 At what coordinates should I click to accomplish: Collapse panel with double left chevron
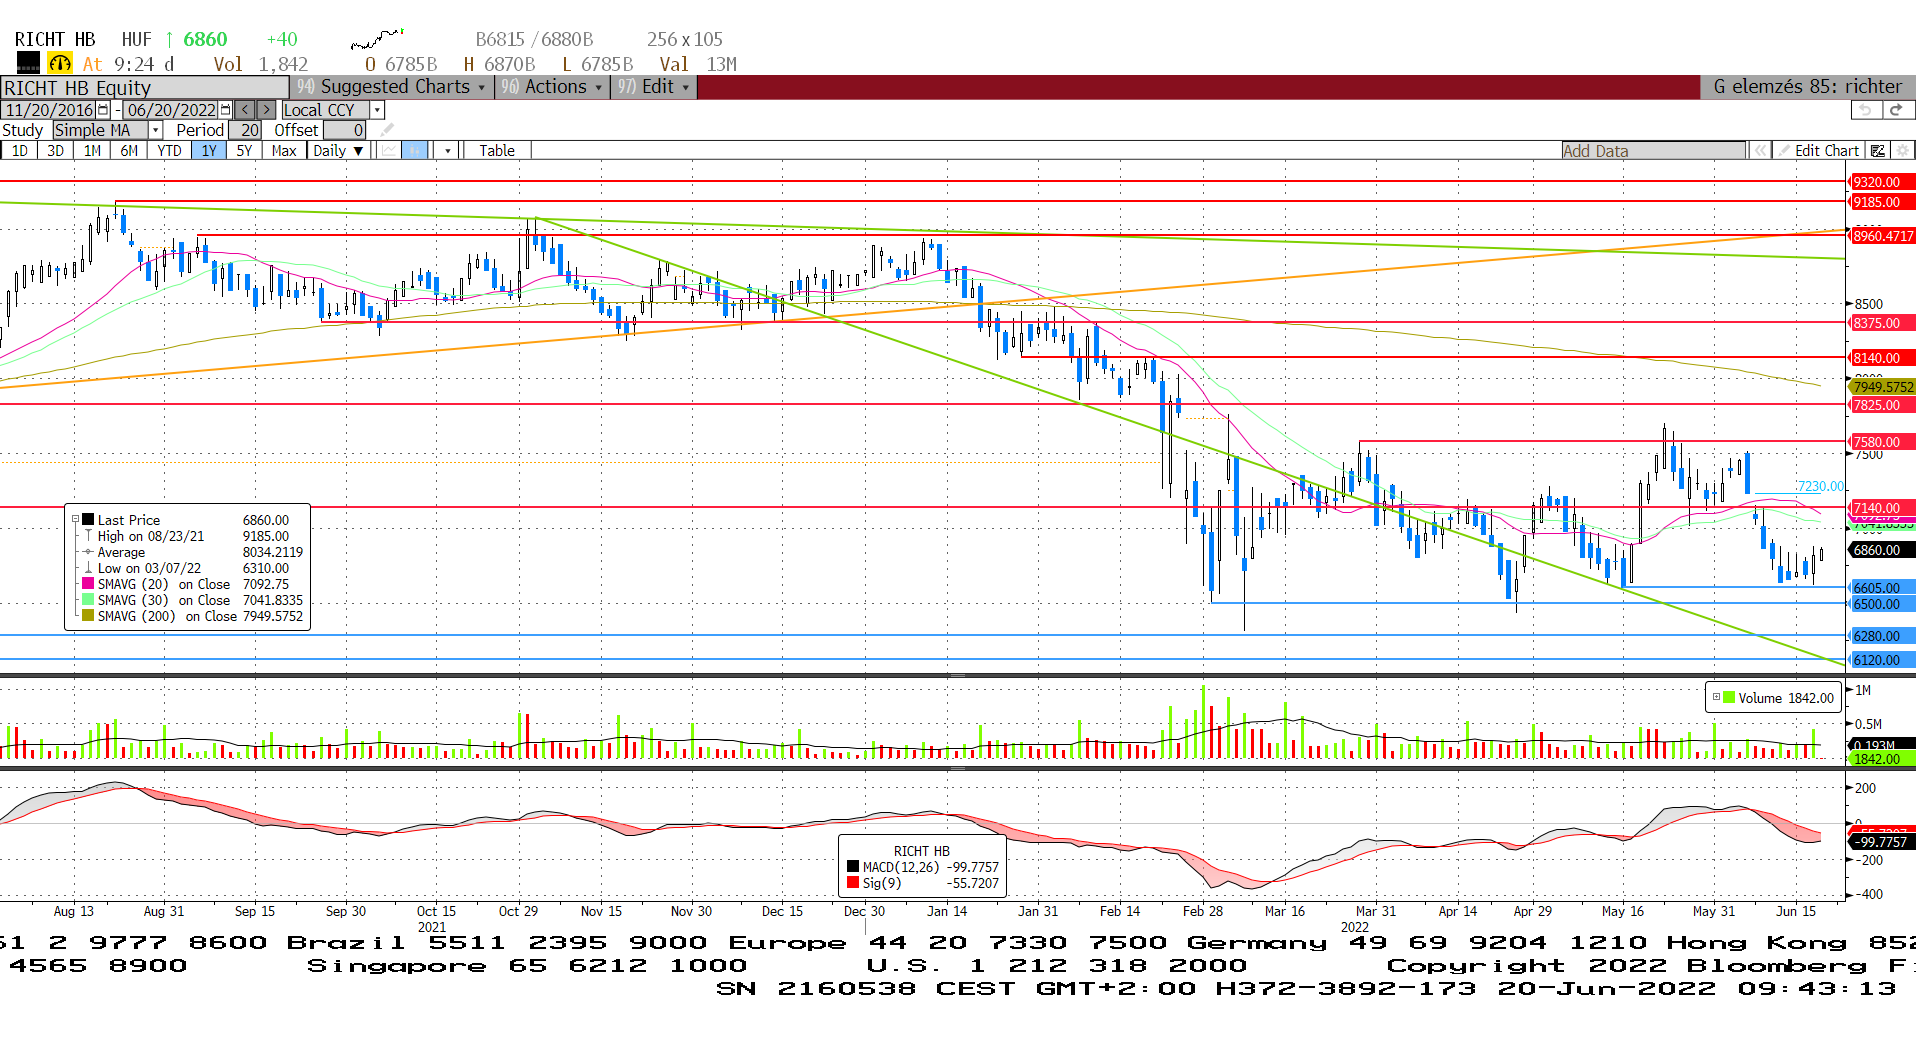click(x=1759, y=150)
